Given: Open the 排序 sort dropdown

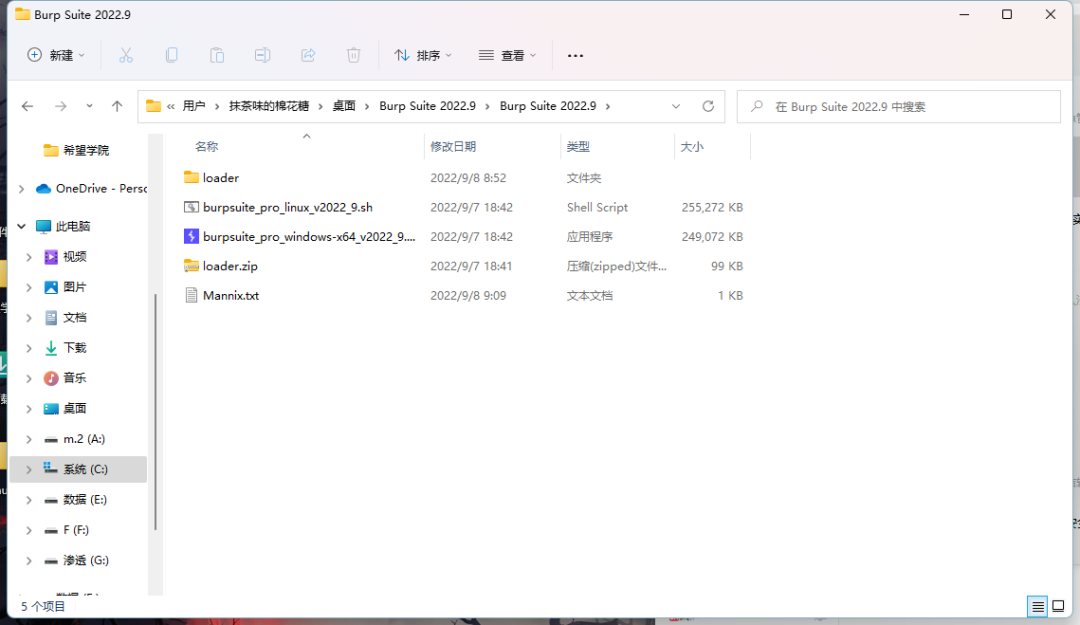Looking at the screenshot, I should (x=423, y=55).
